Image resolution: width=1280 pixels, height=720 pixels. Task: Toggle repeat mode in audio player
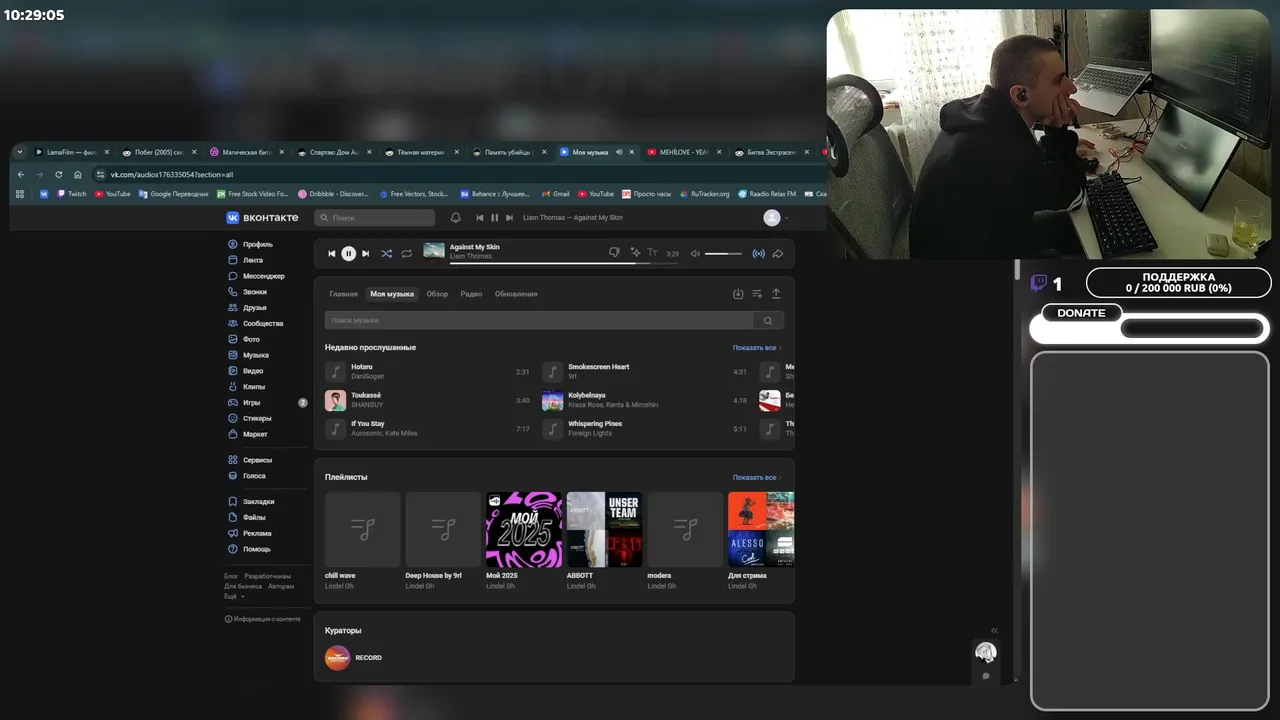point(407,254)
